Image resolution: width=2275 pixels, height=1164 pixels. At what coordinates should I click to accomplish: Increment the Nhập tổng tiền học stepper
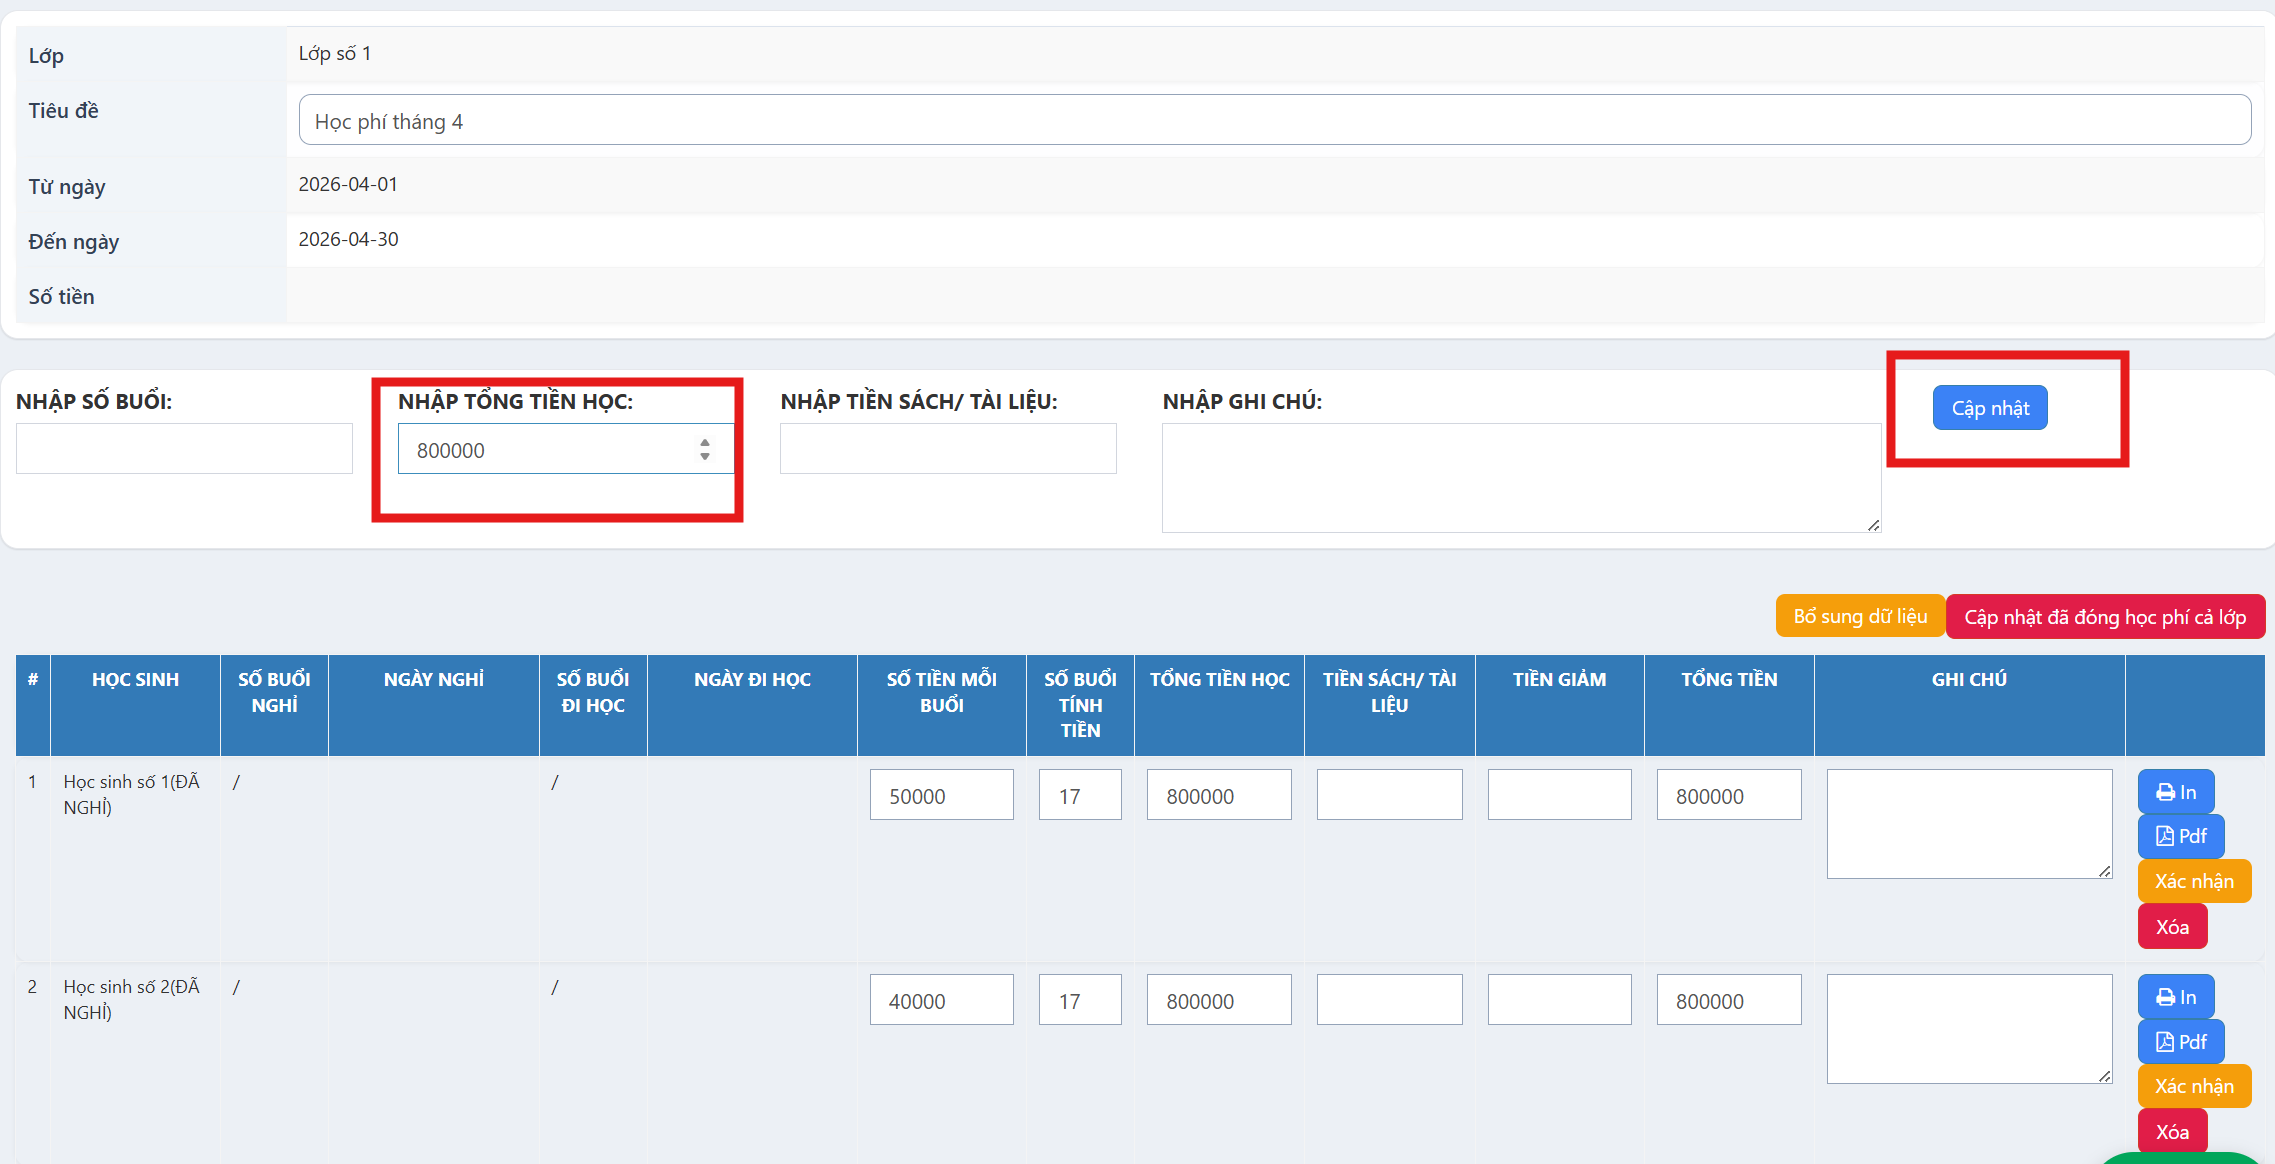pos(705,442)
